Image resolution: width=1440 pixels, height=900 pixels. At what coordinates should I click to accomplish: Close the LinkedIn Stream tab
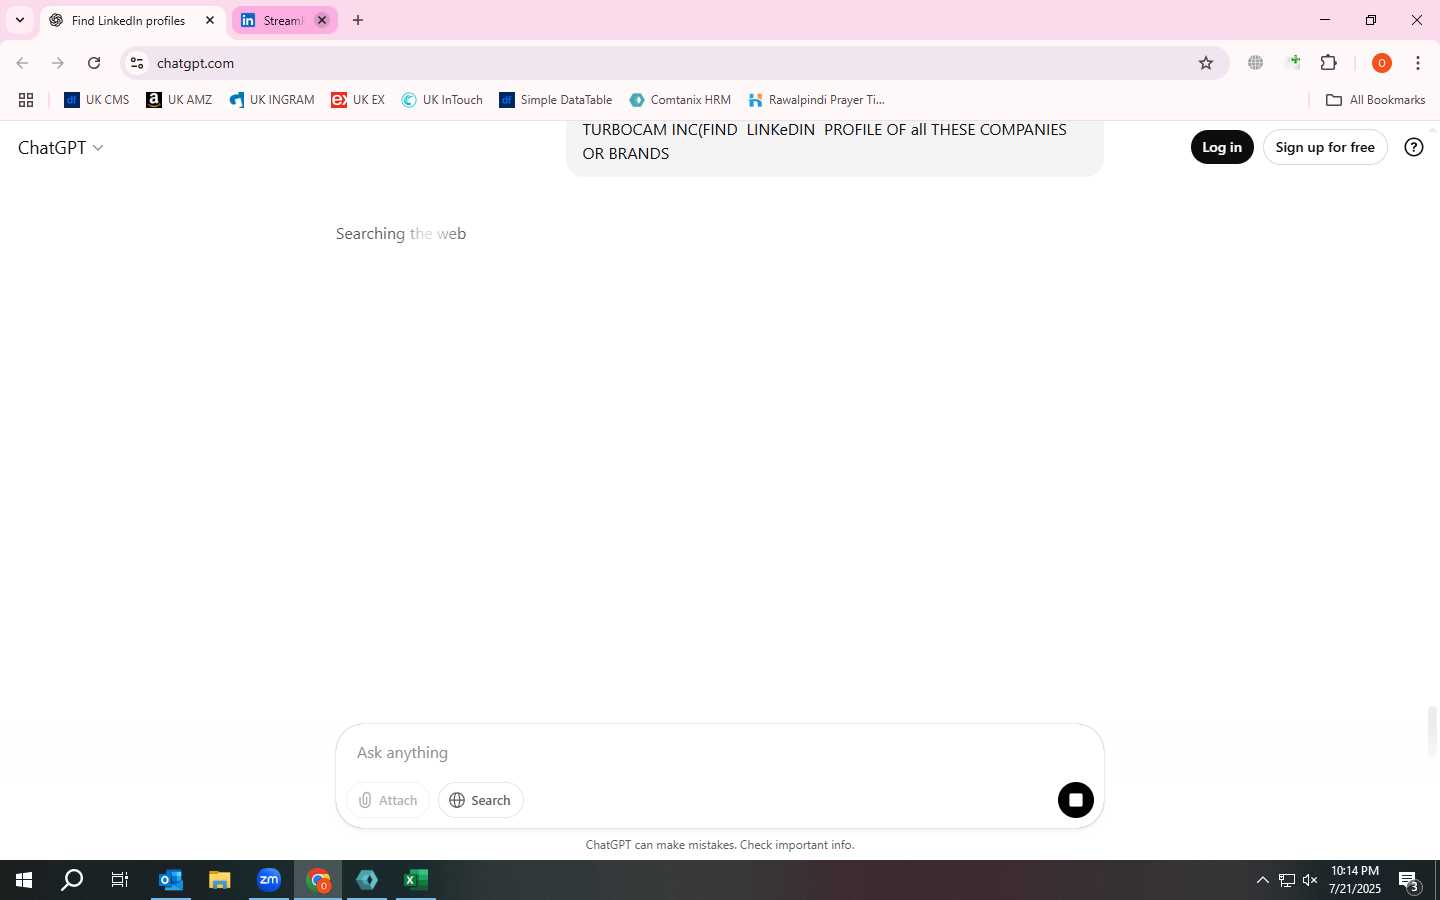[x=322, y=20]
